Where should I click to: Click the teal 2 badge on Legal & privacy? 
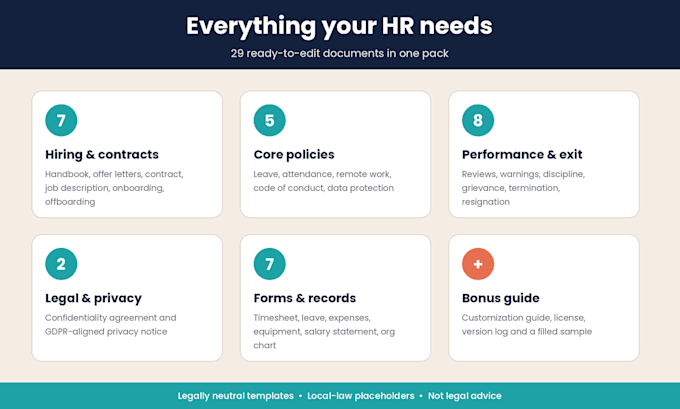(x=61, y=264)
